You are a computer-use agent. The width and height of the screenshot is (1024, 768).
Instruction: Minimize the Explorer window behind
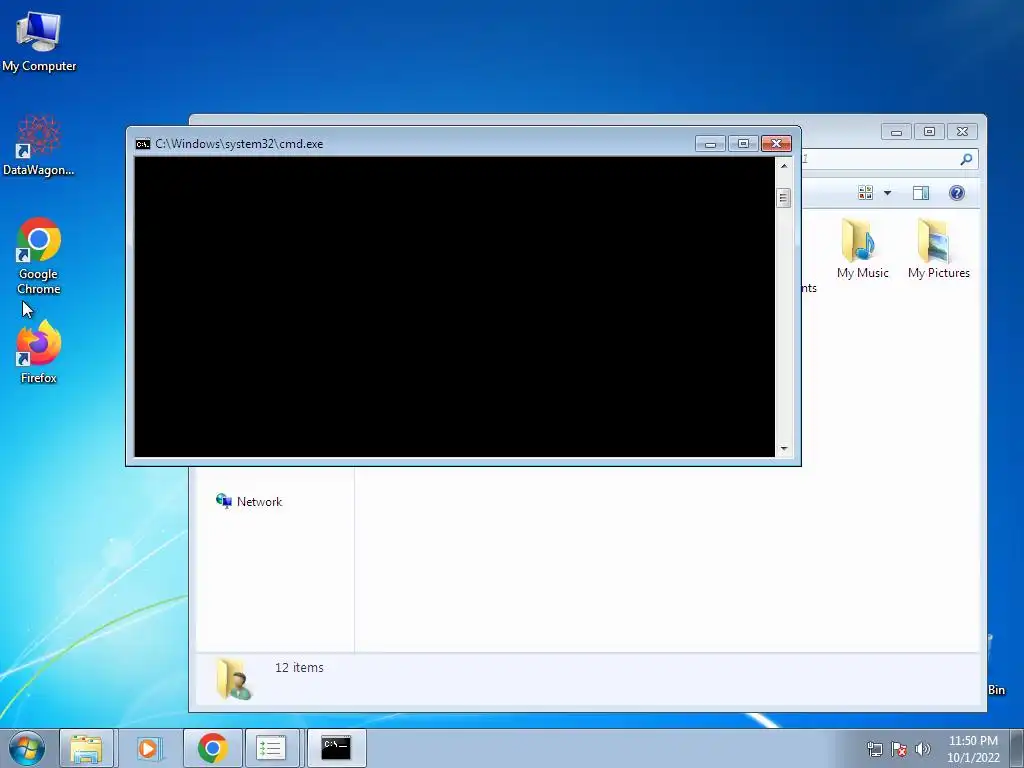coord(896,132)
